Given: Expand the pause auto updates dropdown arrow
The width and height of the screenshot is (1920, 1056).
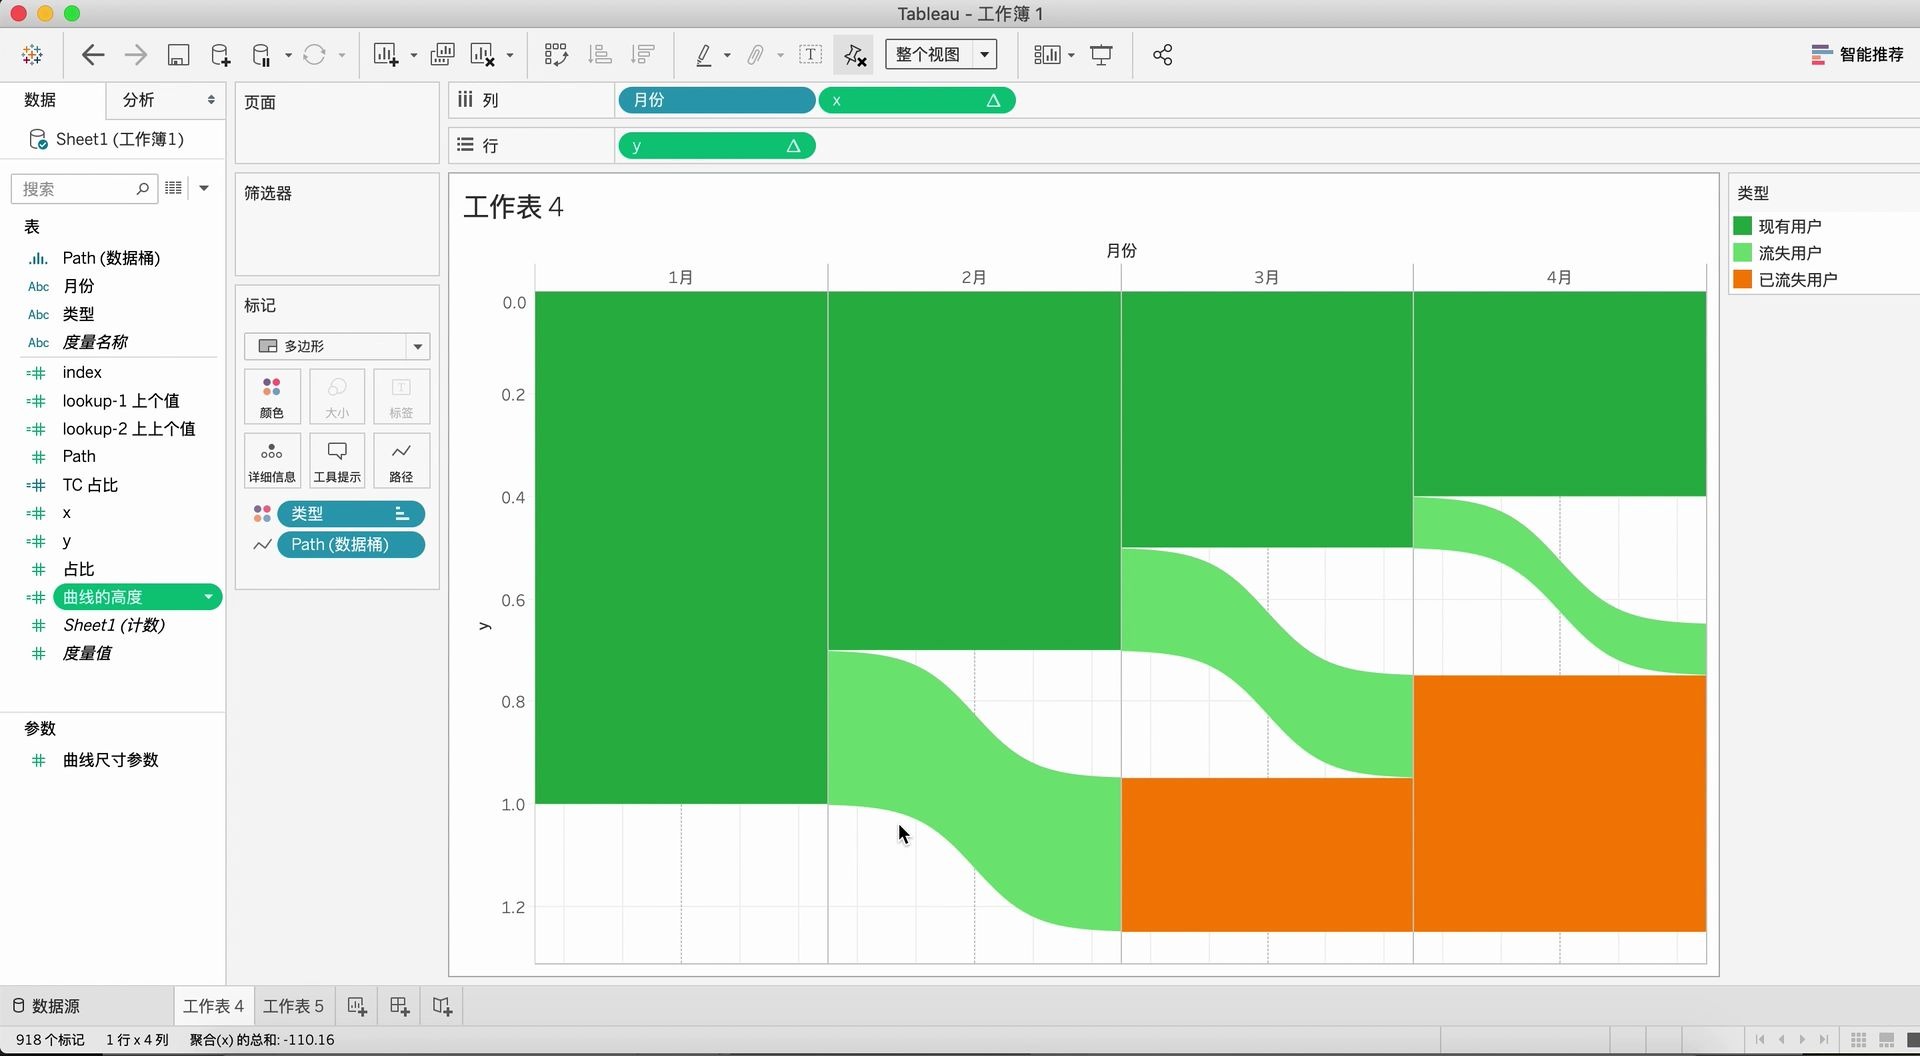Looking at the screenshot, I should tap(288, 56).
